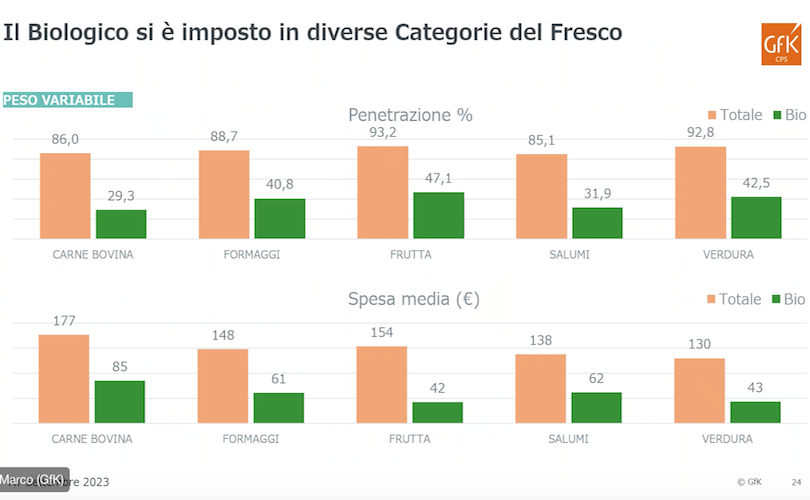
Task: Click Bio legend swatch in Spesa media chart
Action: pyautogui.click(x=776, y=299)
